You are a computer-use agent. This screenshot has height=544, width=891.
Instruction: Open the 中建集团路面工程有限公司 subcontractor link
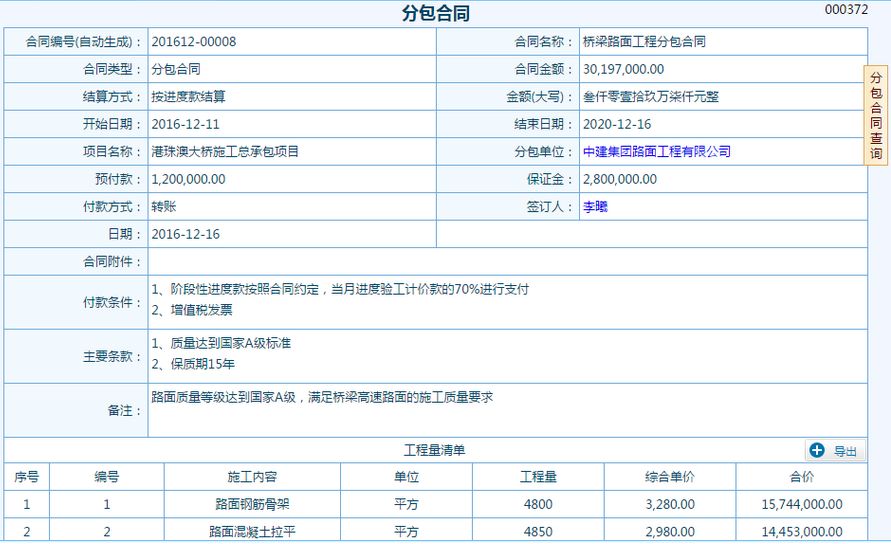point(656,152)
